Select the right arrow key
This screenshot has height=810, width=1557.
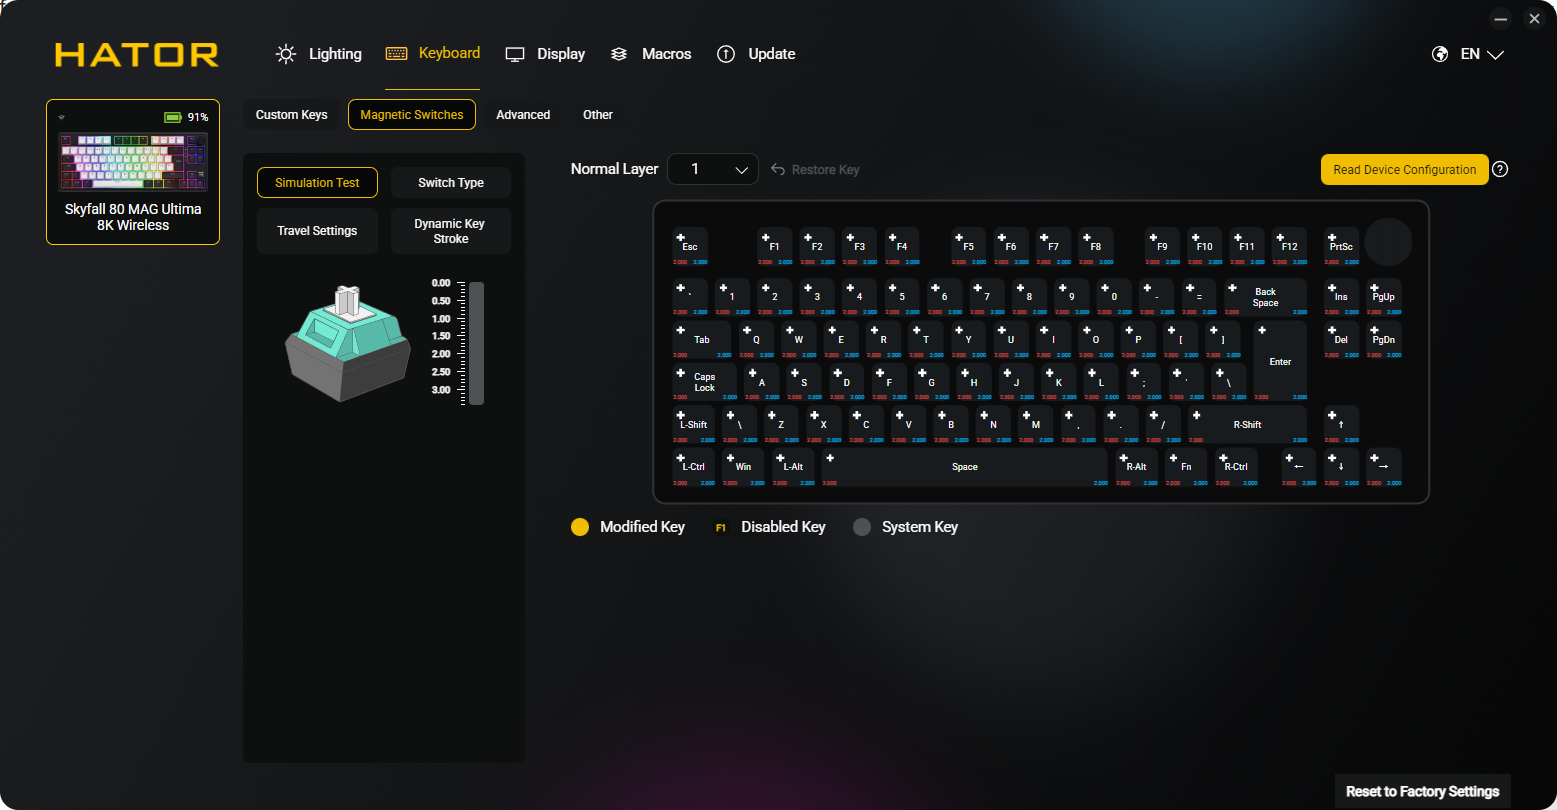tap(1384, 467)
